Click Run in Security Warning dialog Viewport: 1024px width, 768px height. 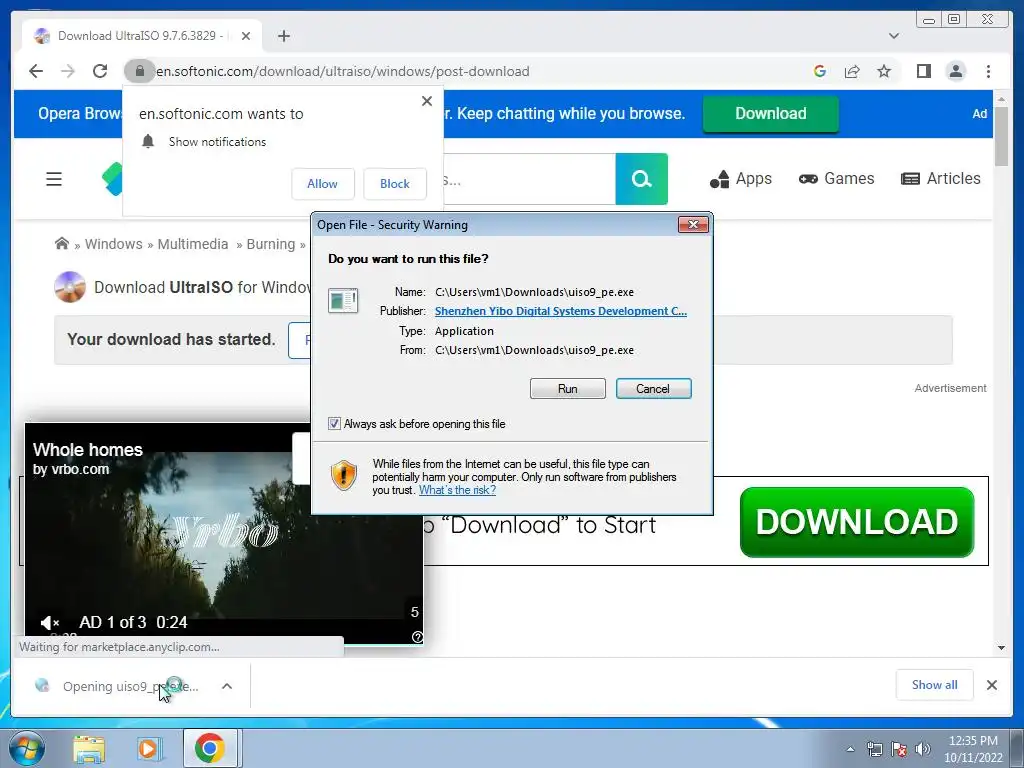pyautogui.click(x=568, y=389)
